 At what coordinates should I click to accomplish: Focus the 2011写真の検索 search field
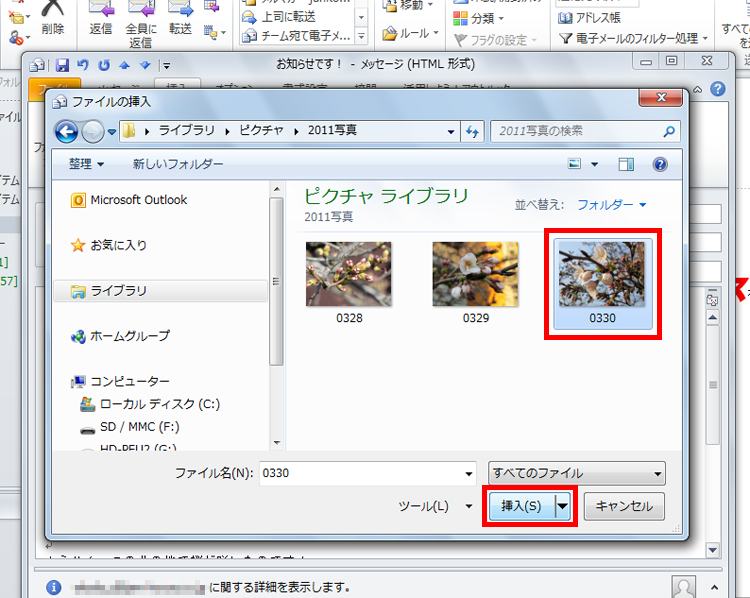point(585,131)
